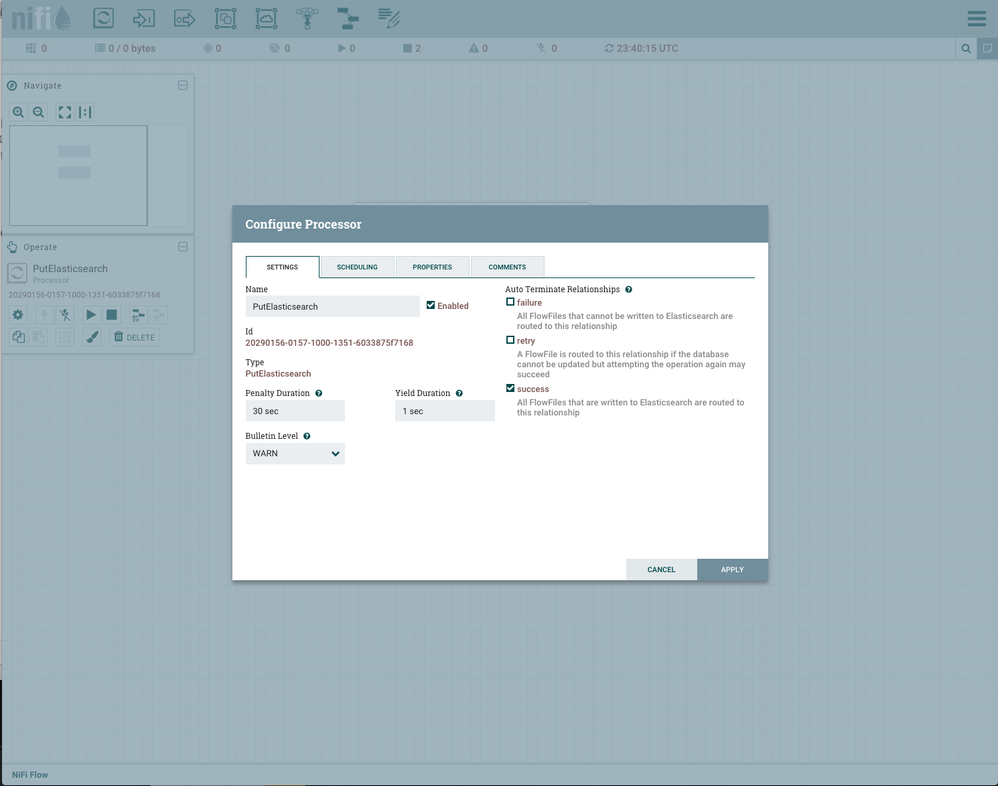Apply the processor configuration
Screen dimensions: 998x786
click(733, 570)
